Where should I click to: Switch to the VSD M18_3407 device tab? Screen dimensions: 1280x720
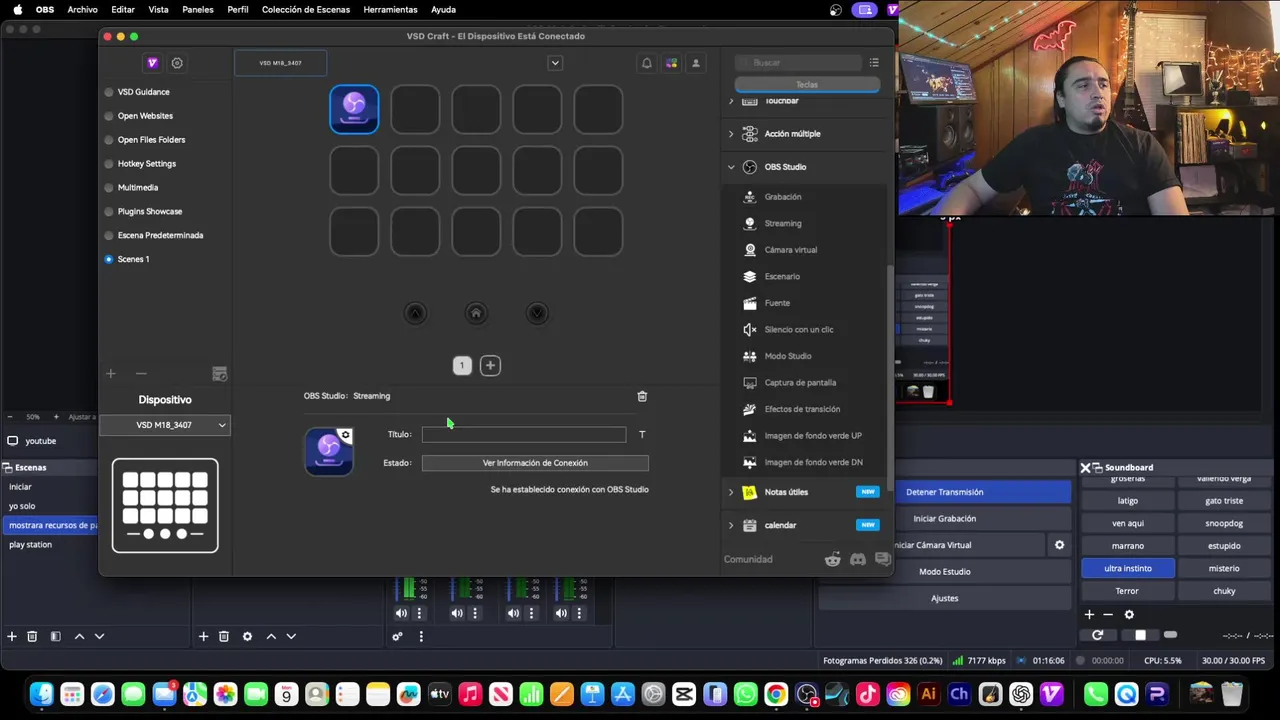[280, 63]
